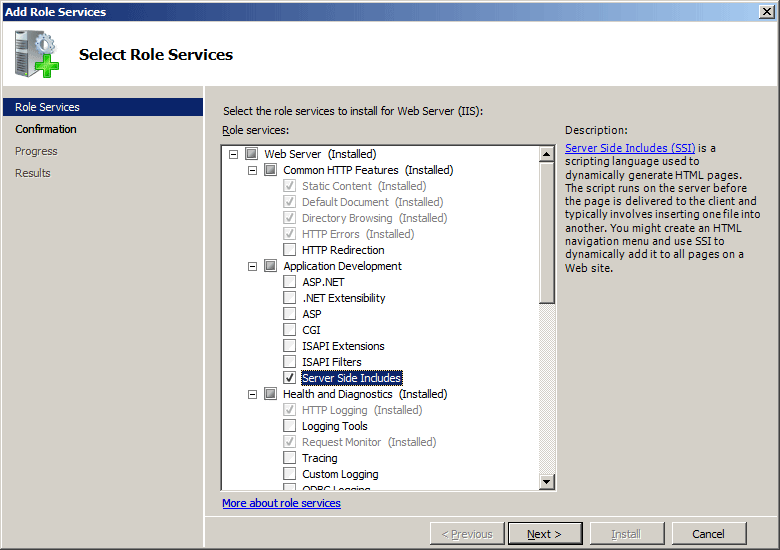Click the Next button
780x550 pixels.
point(545,534)
